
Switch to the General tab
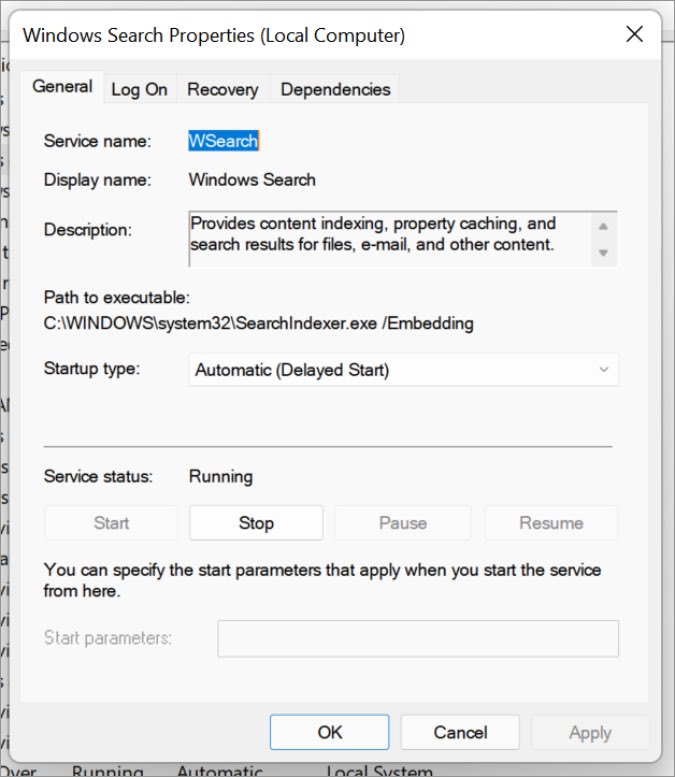(62, 87)
